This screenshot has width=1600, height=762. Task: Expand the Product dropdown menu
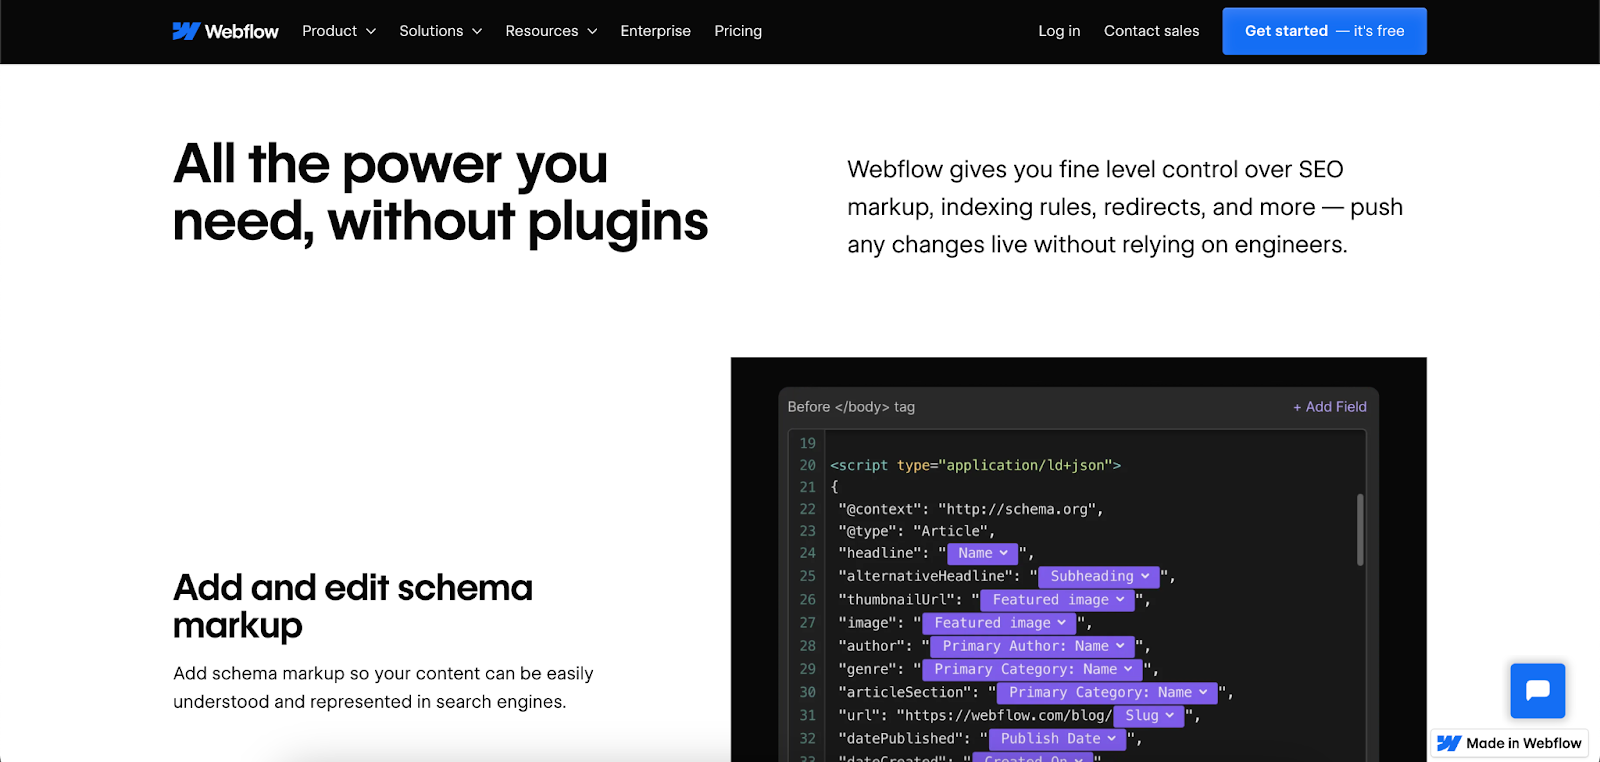pyautogui.click(x=339, y=31)
